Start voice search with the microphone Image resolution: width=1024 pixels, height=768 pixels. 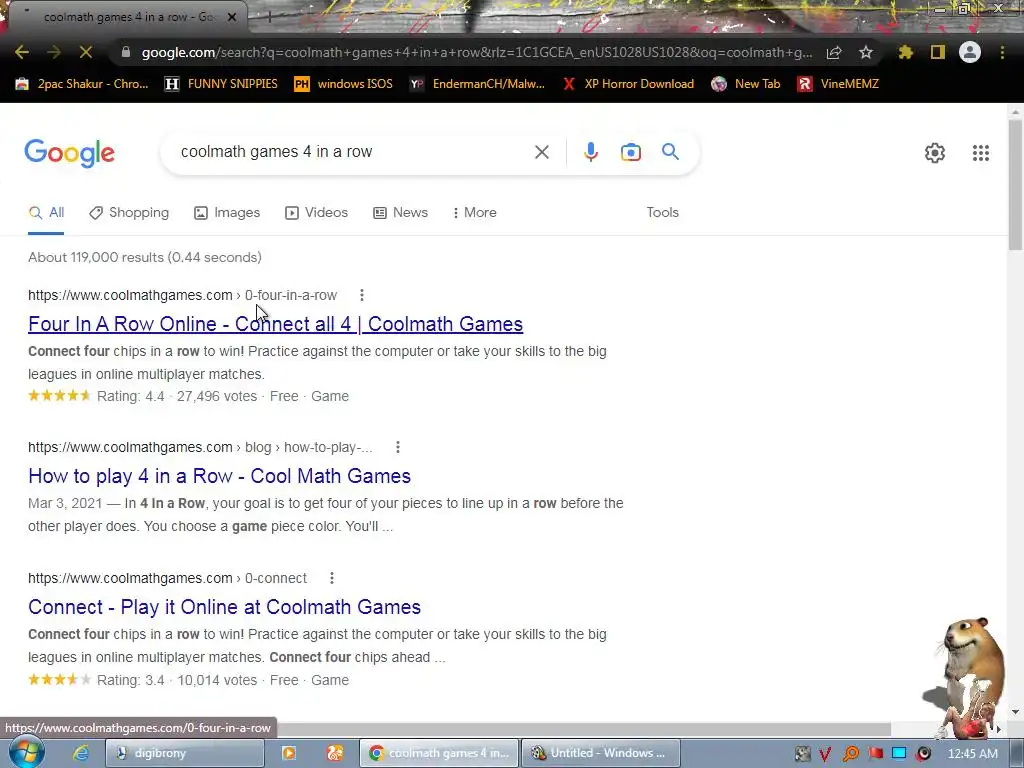point(590,152)
